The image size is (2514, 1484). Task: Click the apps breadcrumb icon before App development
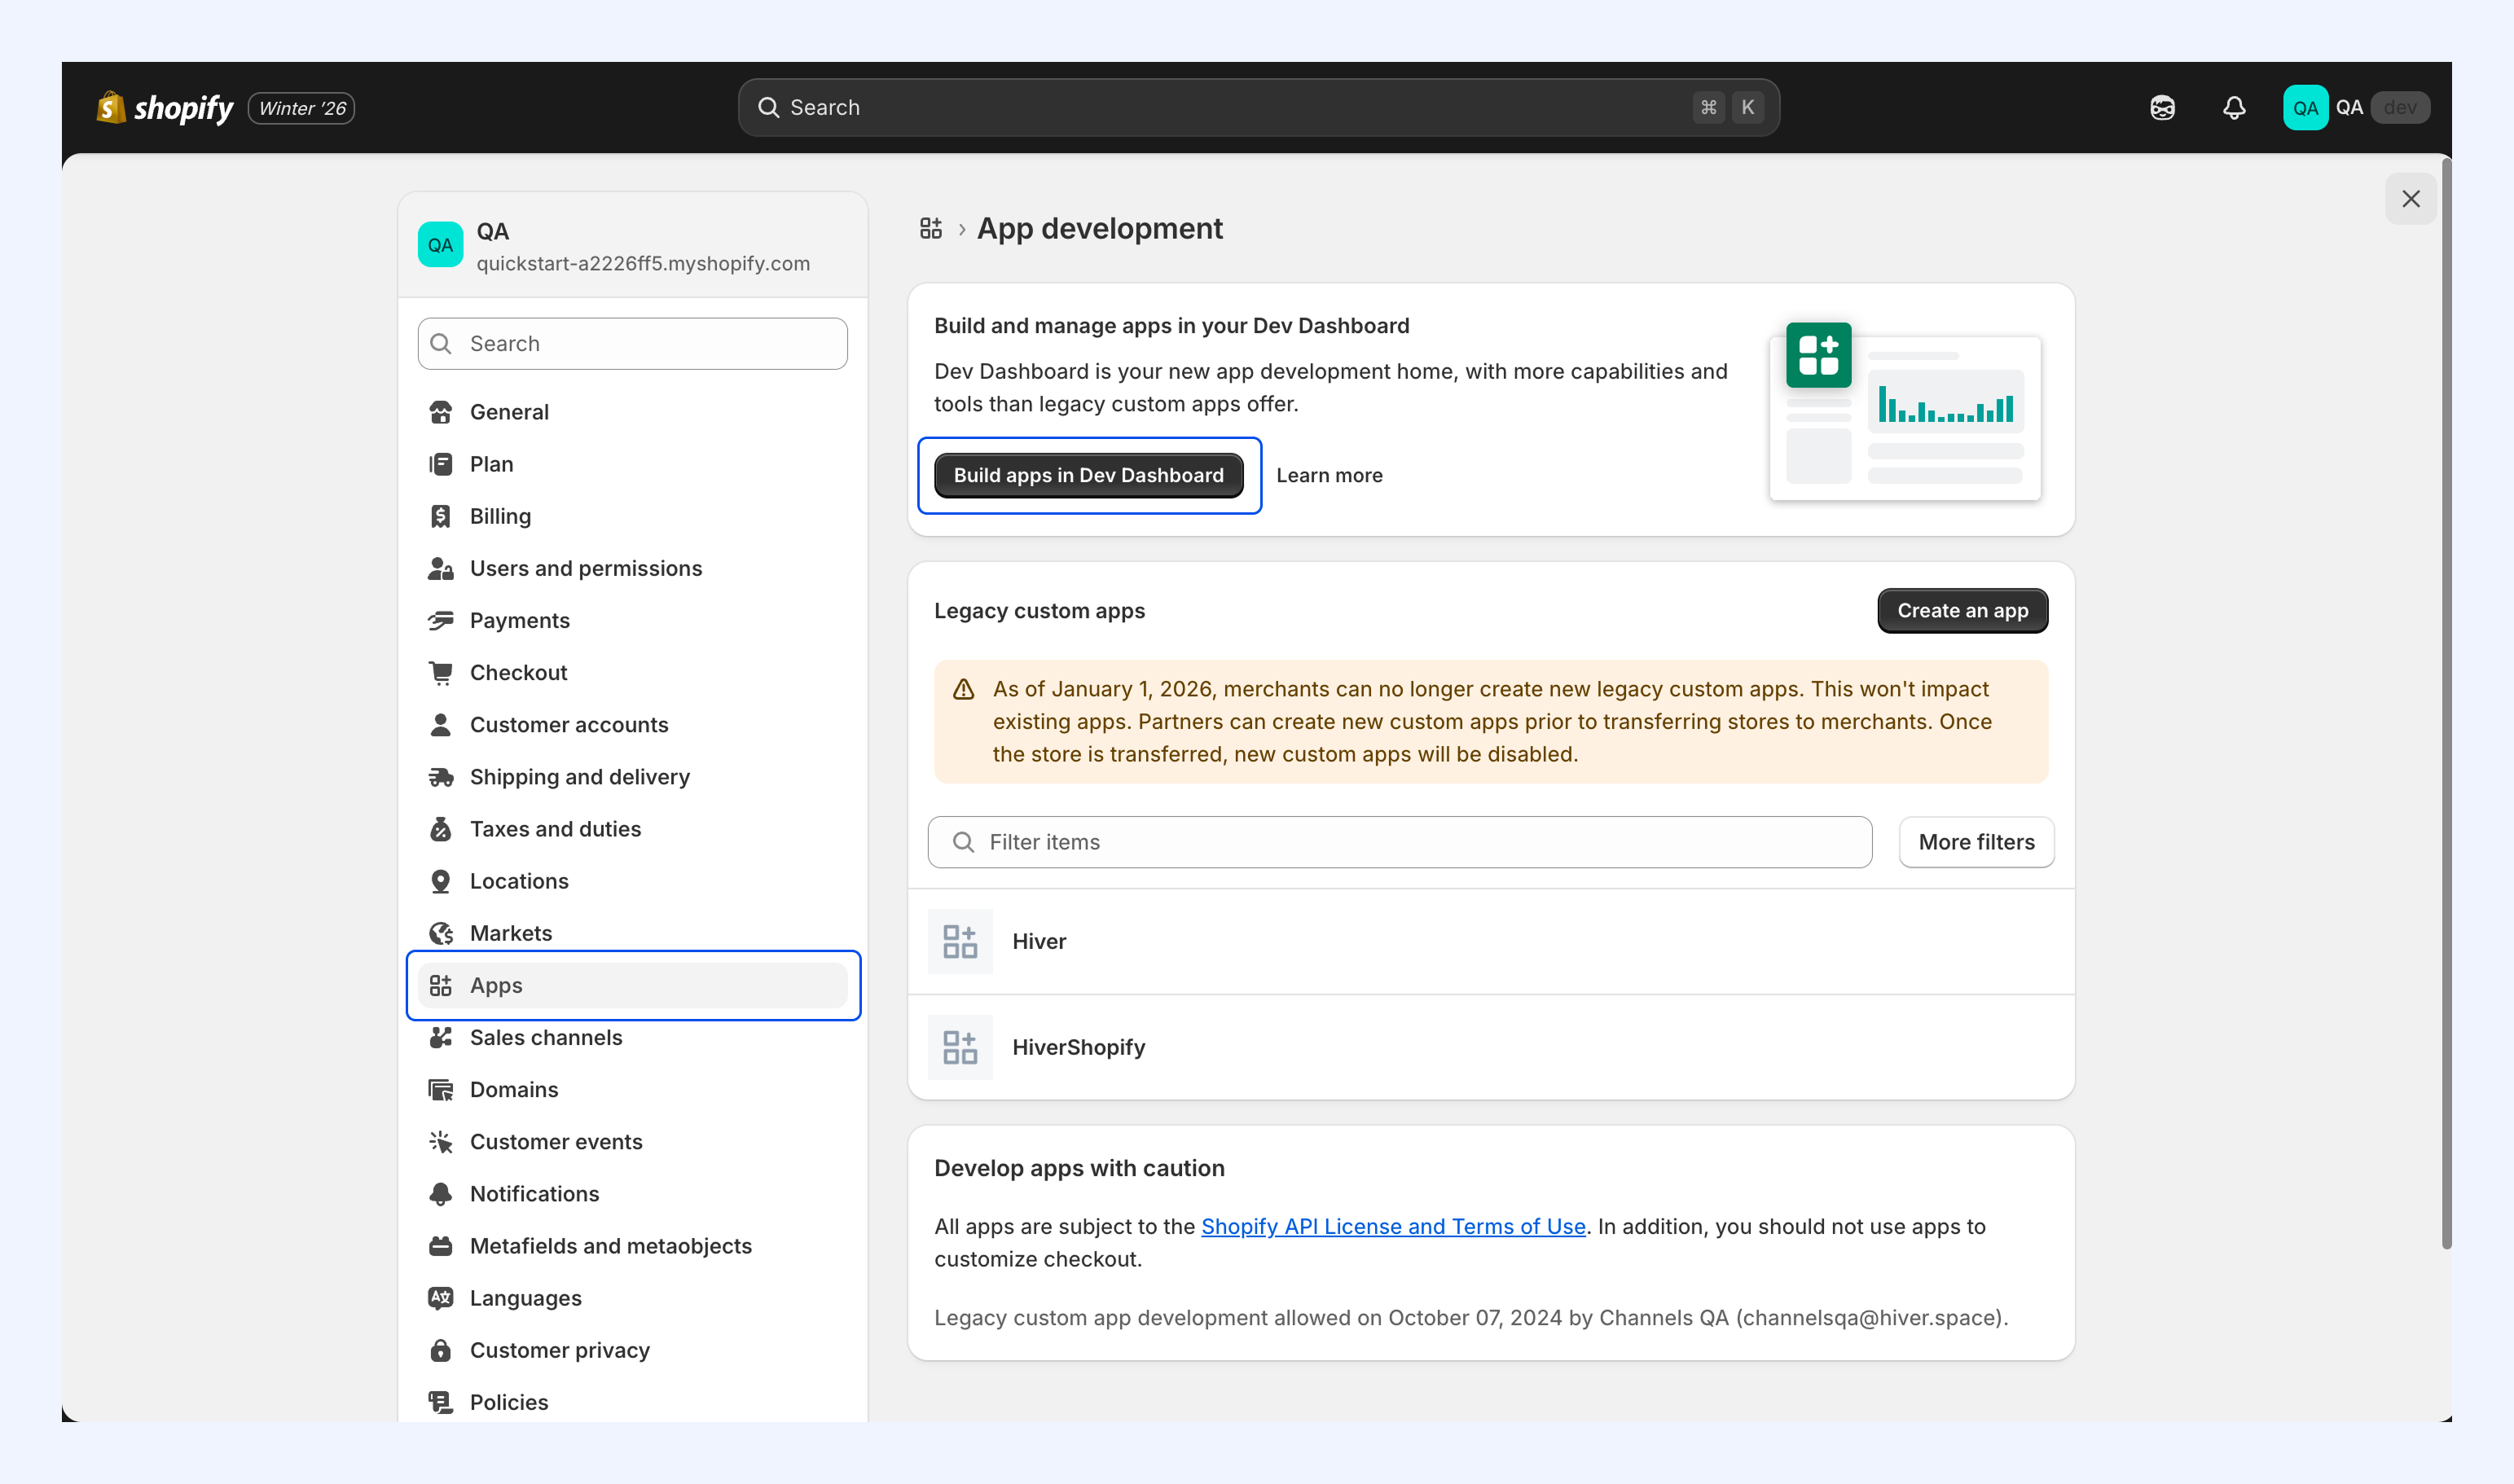(931, 229)
